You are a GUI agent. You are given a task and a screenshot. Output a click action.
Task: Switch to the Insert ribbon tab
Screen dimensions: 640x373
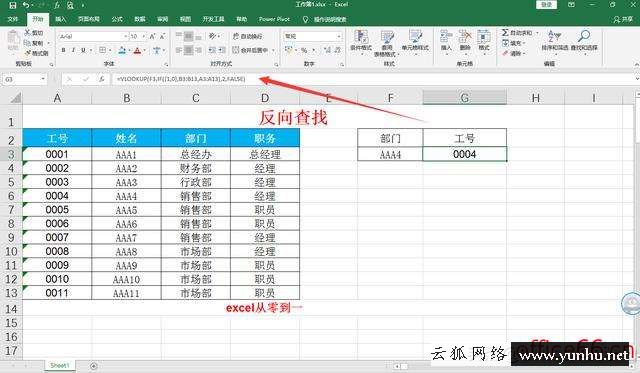[60, 19]
